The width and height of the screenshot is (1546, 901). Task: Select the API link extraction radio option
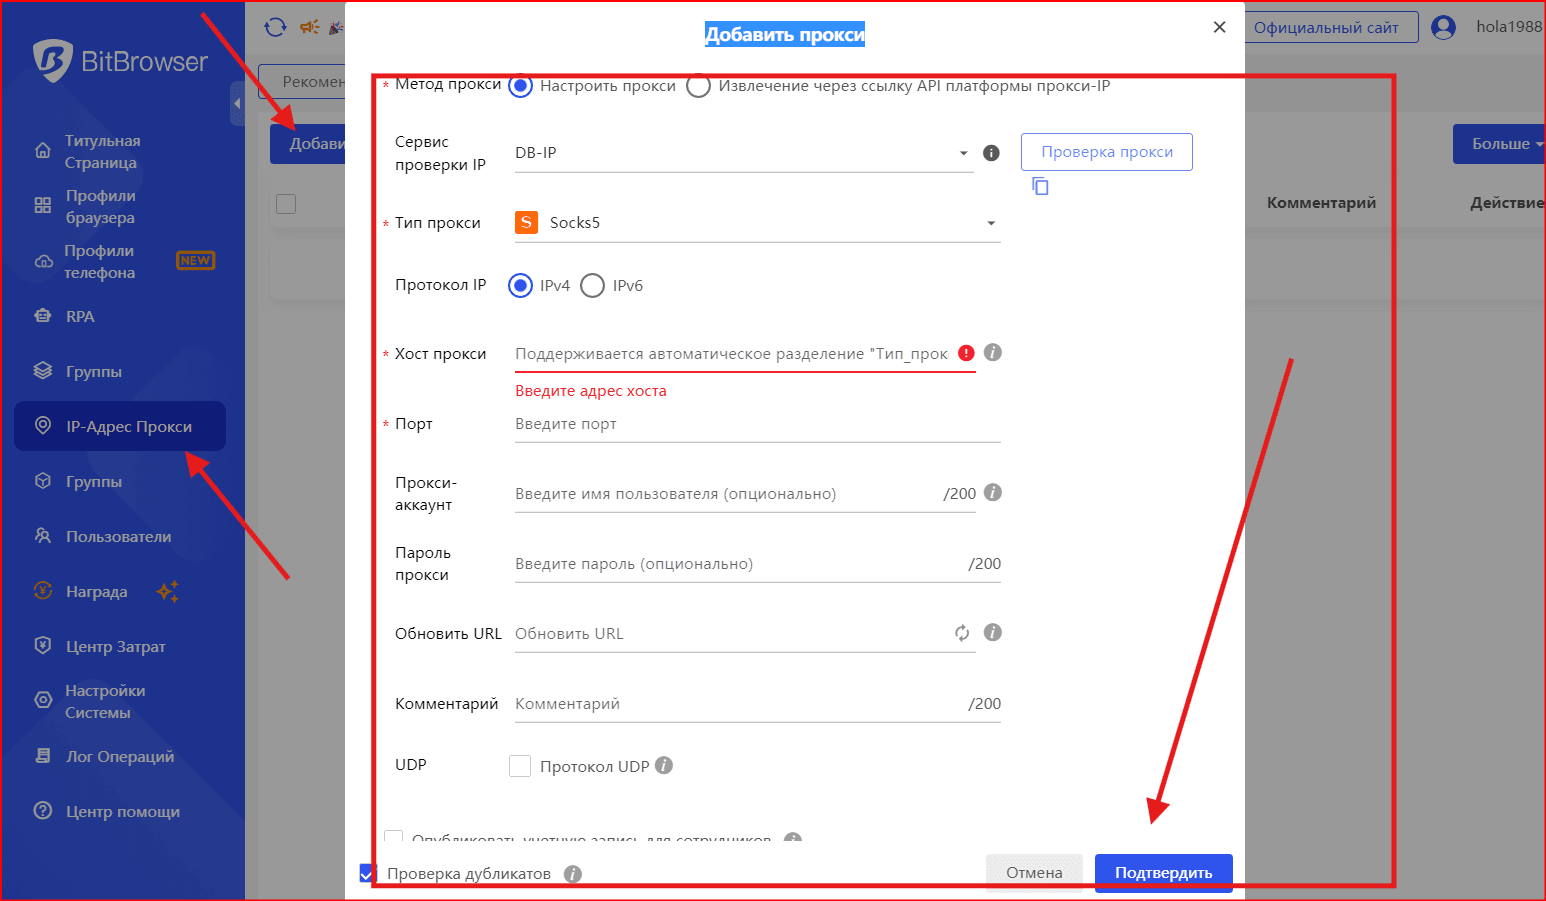[x=699, y=86]
